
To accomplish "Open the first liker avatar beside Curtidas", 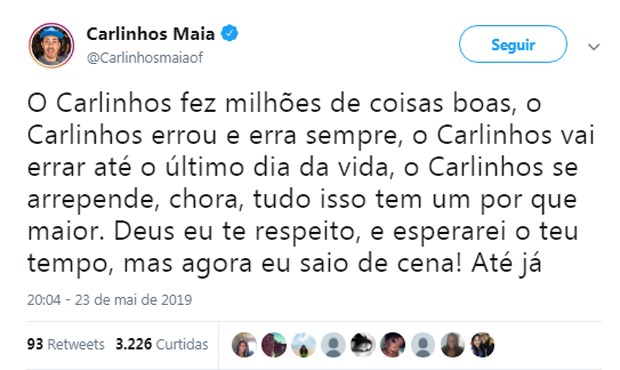I will 244,345.
